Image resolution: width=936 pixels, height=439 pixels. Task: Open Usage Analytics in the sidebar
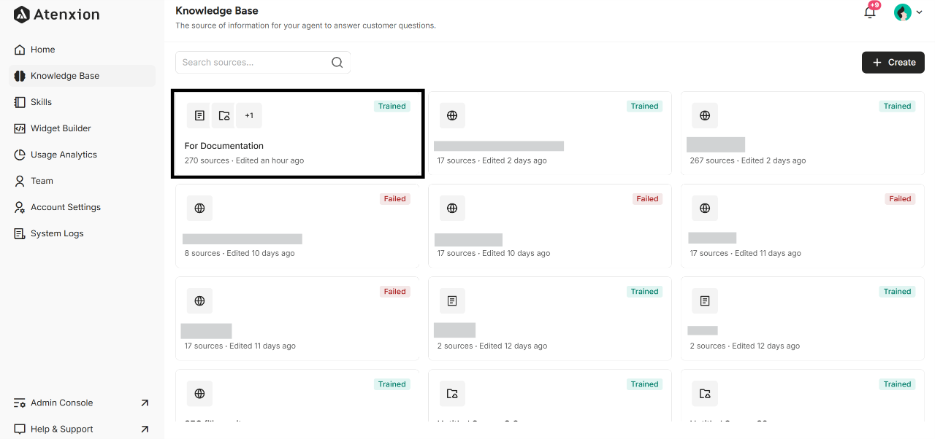pyautogui.click(x=82, y=155)
